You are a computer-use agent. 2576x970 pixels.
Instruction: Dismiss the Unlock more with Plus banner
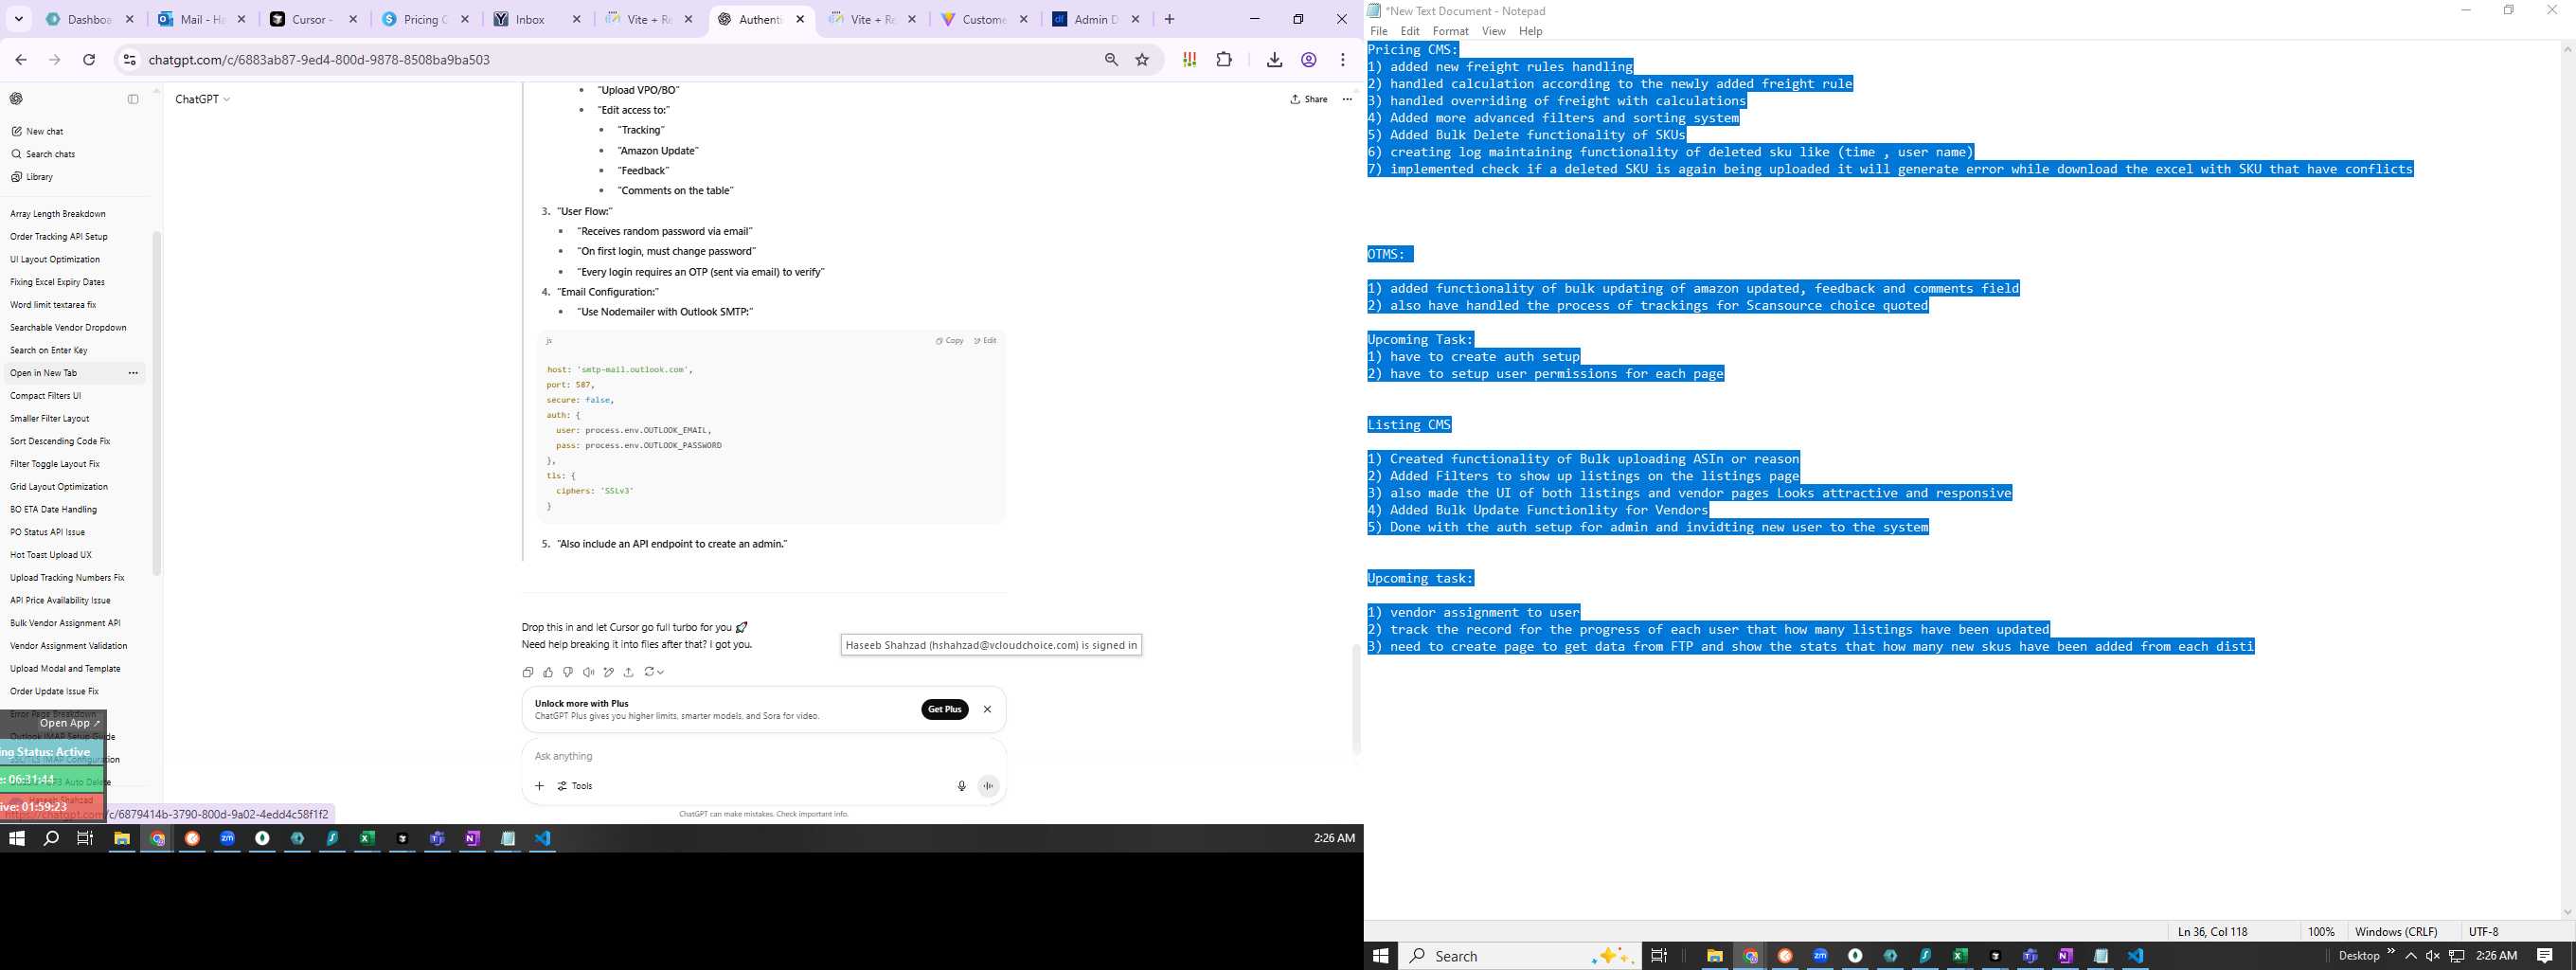click(x=987, y=709)
